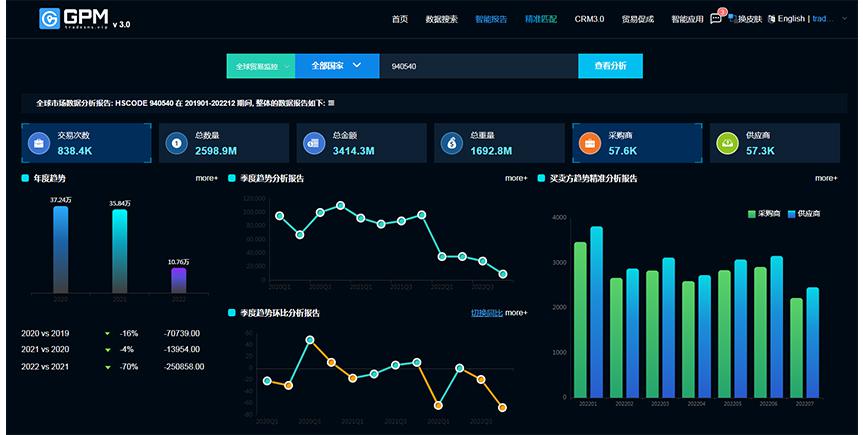Go to the 数据搜索 menu
863x435 pixels.
click(441, 18)
